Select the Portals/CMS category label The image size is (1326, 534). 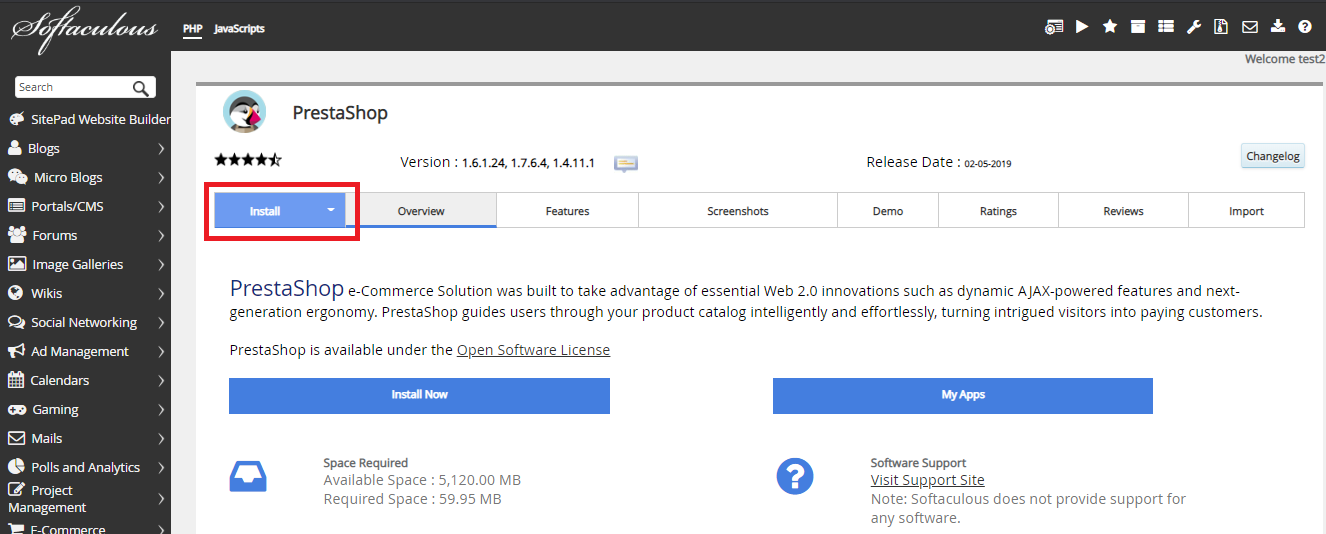tap(67, 206)
